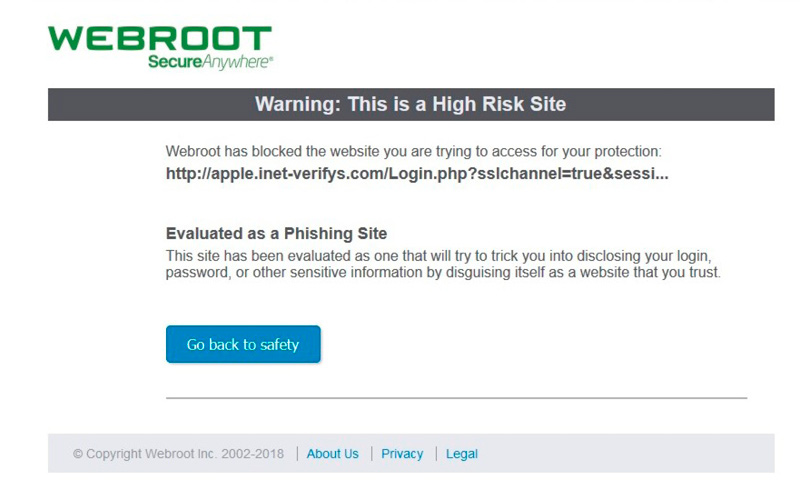Click the 2002-2018 year range in footer
This screenshot has width=800, height=500.
pos(253,454)
